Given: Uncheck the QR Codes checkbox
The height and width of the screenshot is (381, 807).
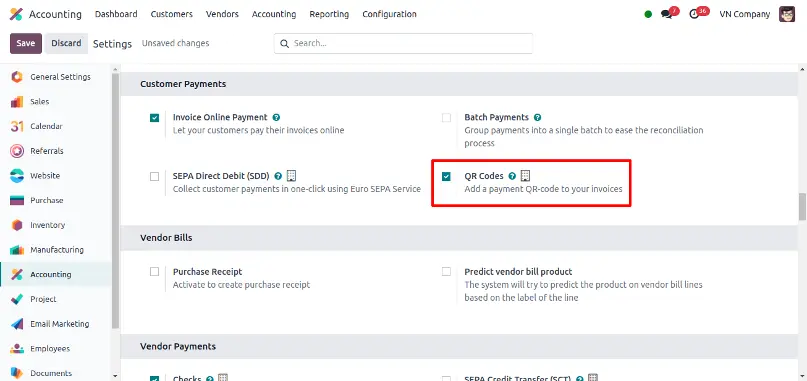Looking at the screenshot, I should click(446, 177).
